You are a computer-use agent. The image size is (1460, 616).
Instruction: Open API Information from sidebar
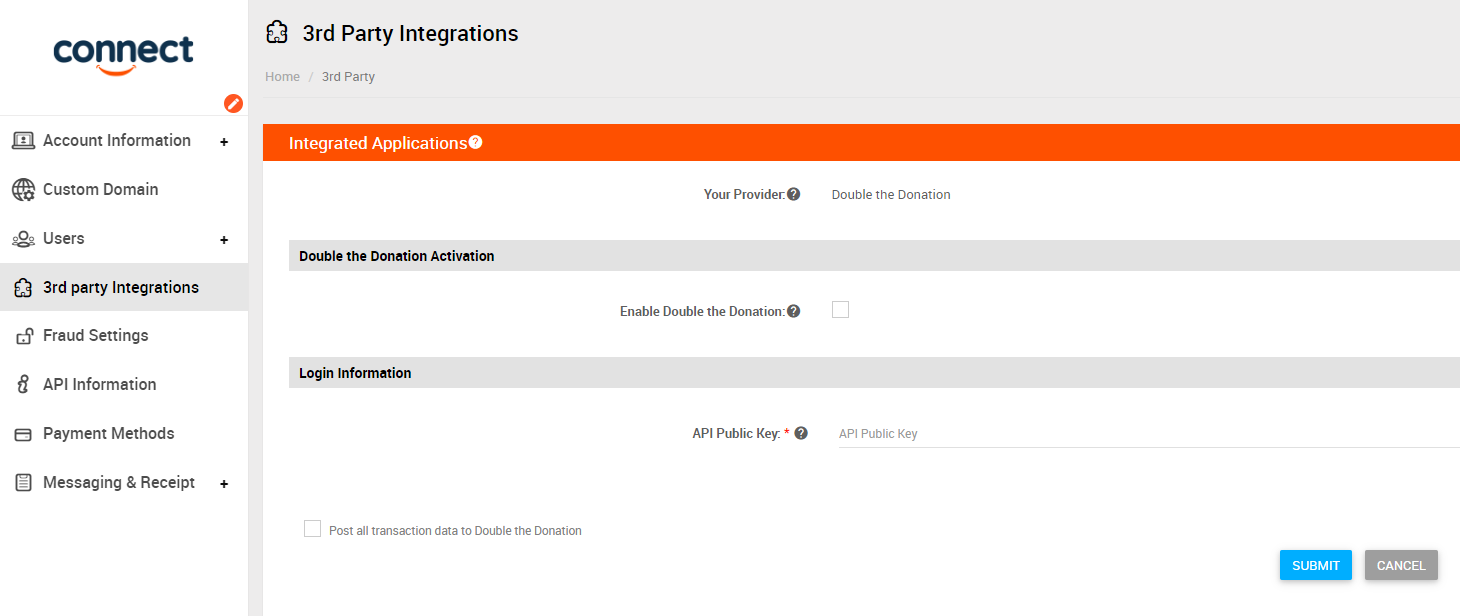[x=99, y=385]
